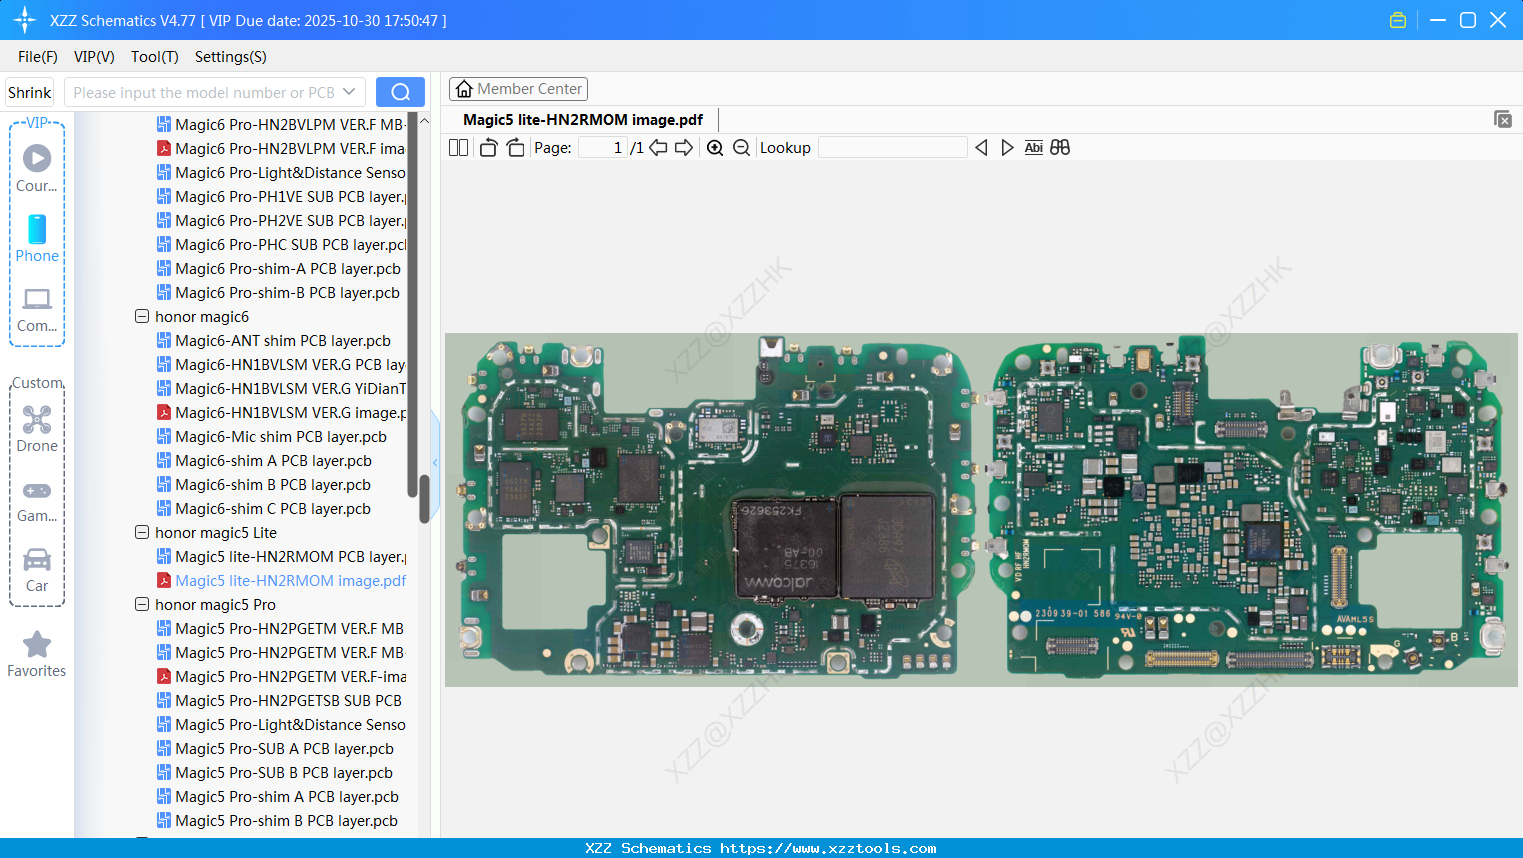Open the Member Center button
This screenshot has width=1523, height=858.
coord(518,89)
